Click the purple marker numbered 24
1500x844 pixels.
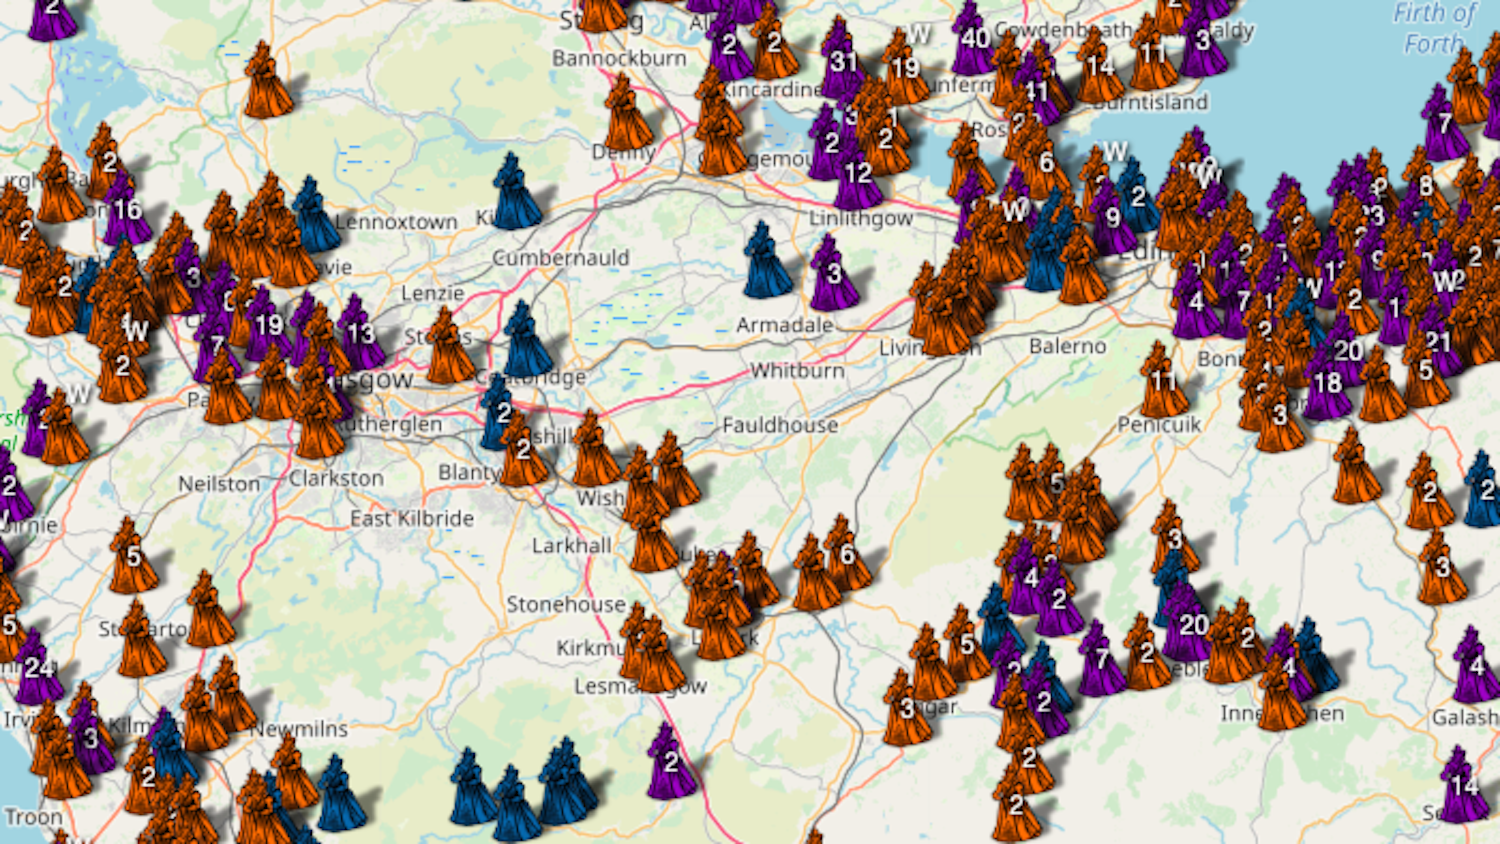[37, 668]
